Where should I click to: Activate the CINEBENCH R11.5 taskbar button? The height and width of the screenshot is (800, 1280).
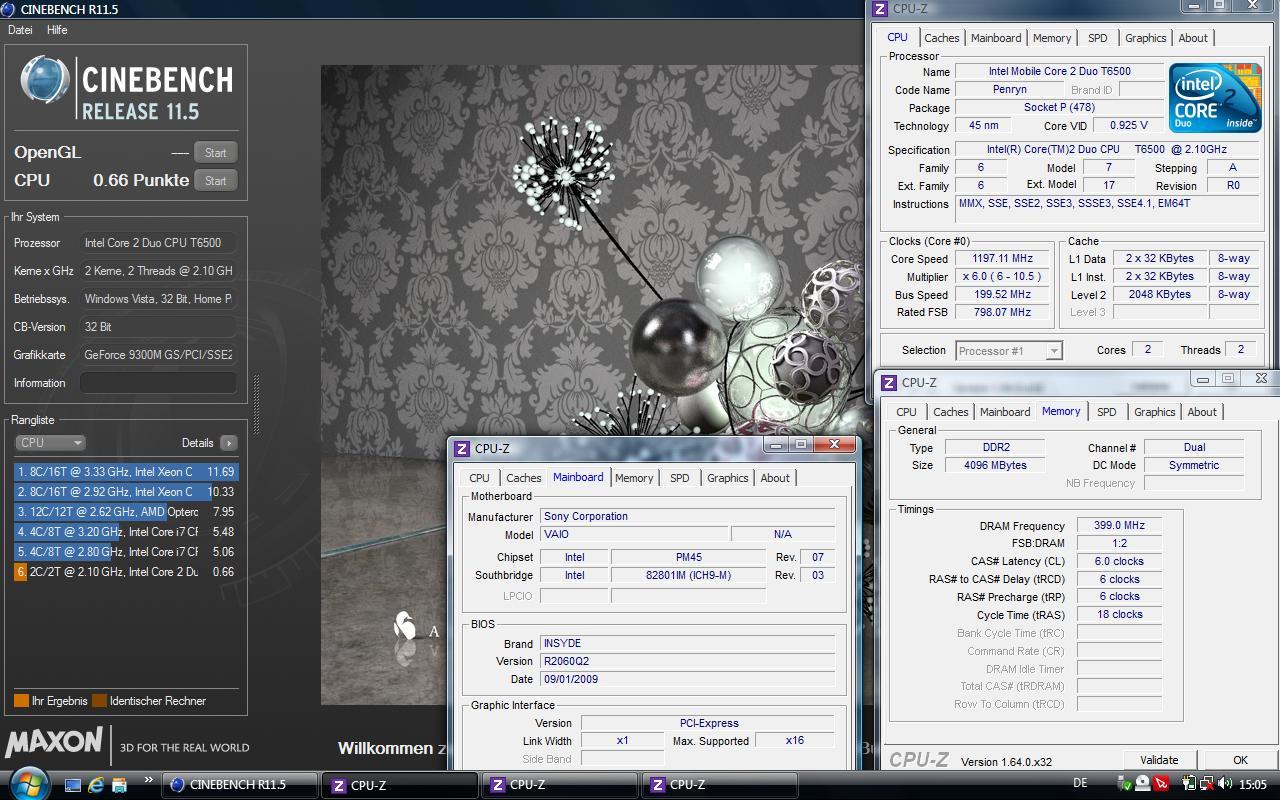point(240,785)
